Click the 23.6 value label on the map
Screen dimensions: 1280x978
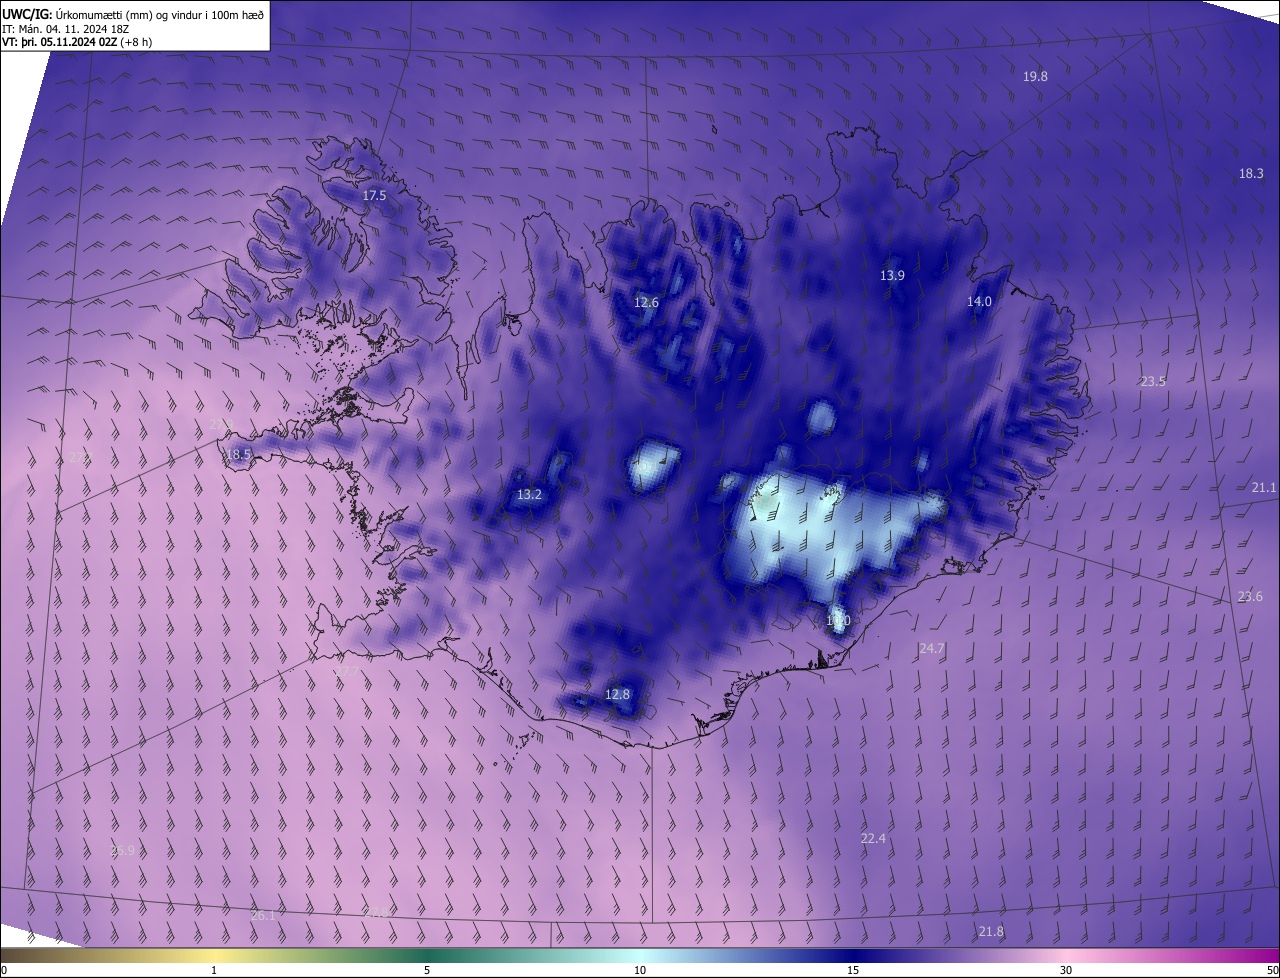pyautogui.click(x=1250, y=597)
